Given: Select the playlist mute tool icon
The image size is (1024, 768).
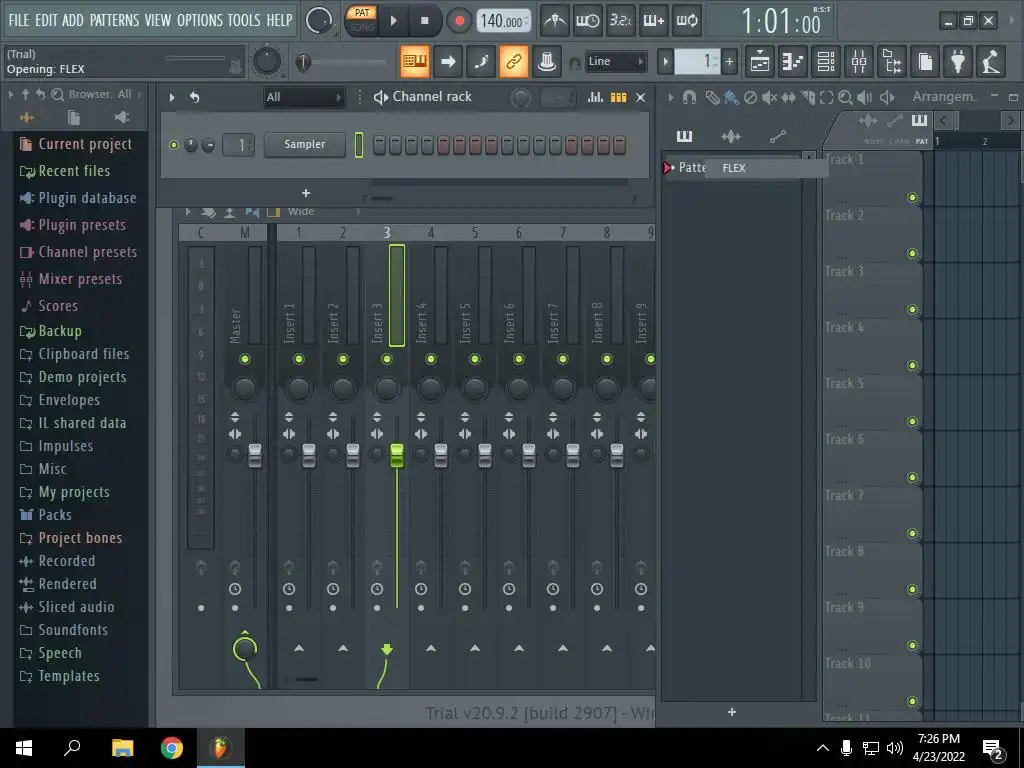Looking at the screenshot, I should click(x=769, y=98).
